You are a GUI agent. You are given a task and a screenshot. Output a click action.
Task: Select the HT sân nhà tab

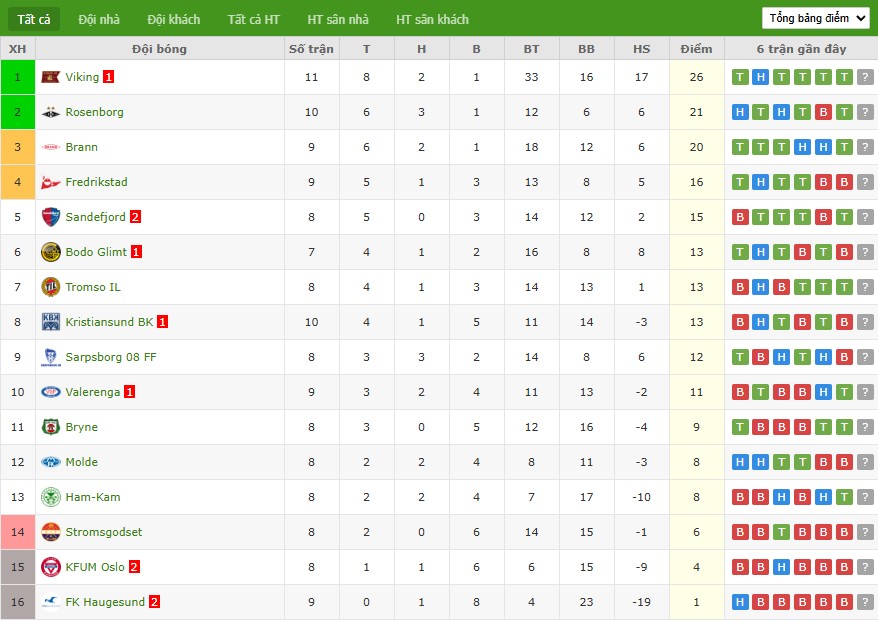338,20
